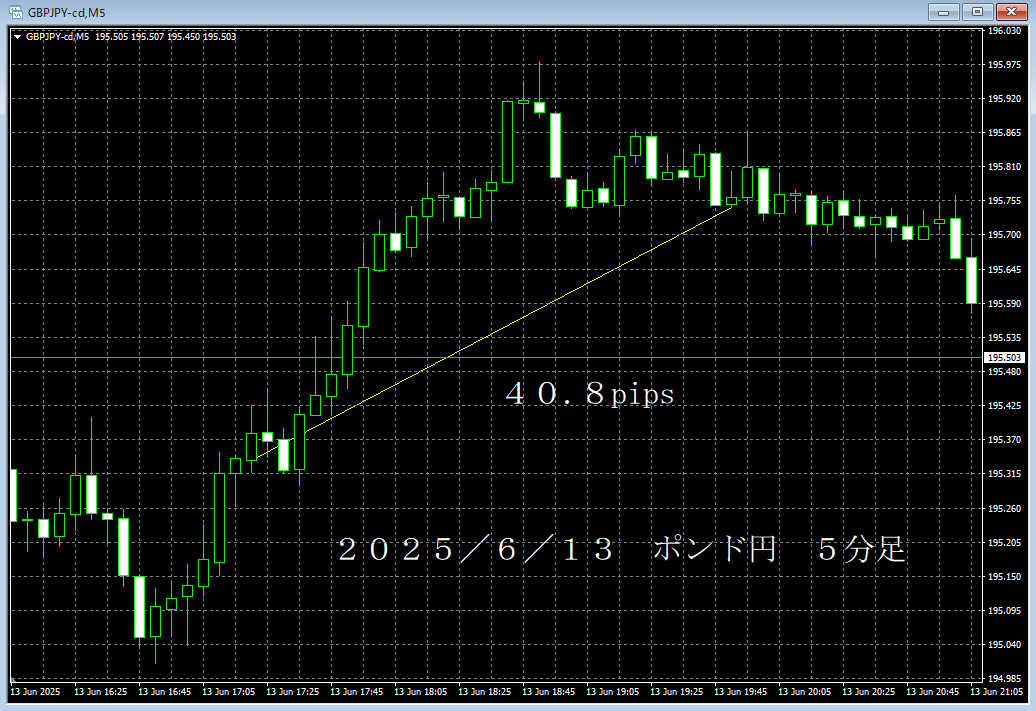Click 13 Jun 19:45 on the time axis
Image resolution: width=1036 pixels, height=711 pixels.
[x=741, y=692]
